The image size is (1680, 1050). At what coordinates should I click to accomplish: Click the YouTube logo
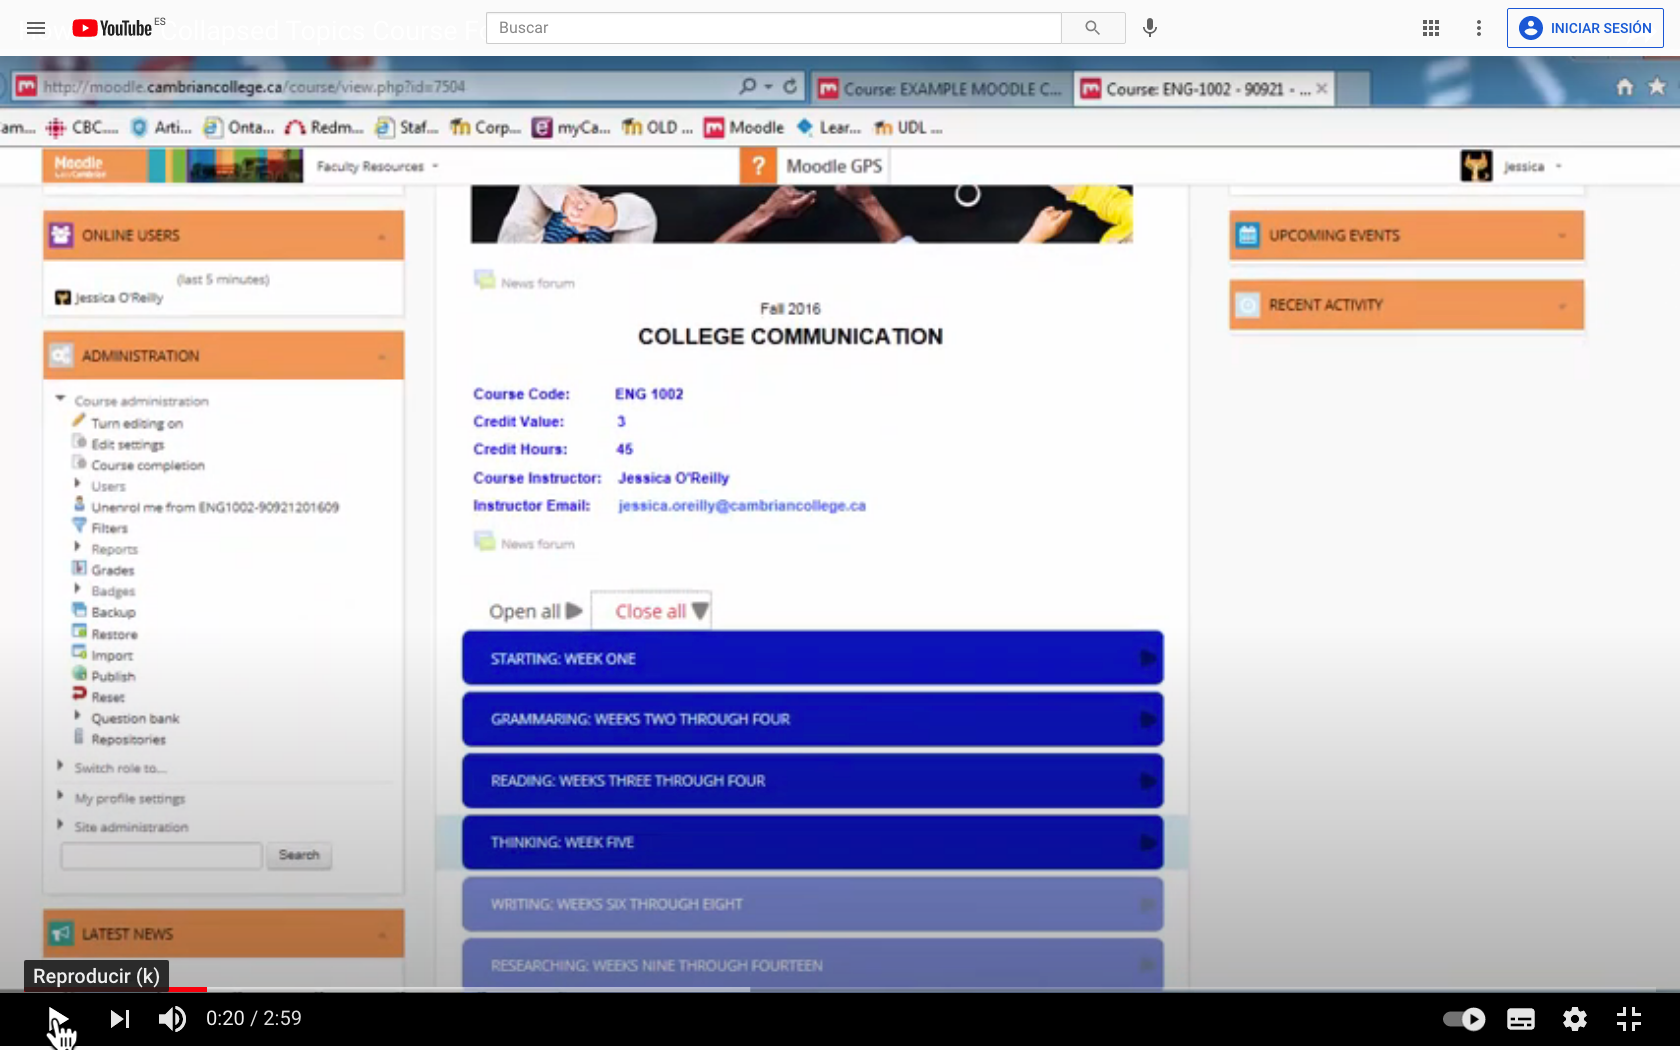click(114, 28)
